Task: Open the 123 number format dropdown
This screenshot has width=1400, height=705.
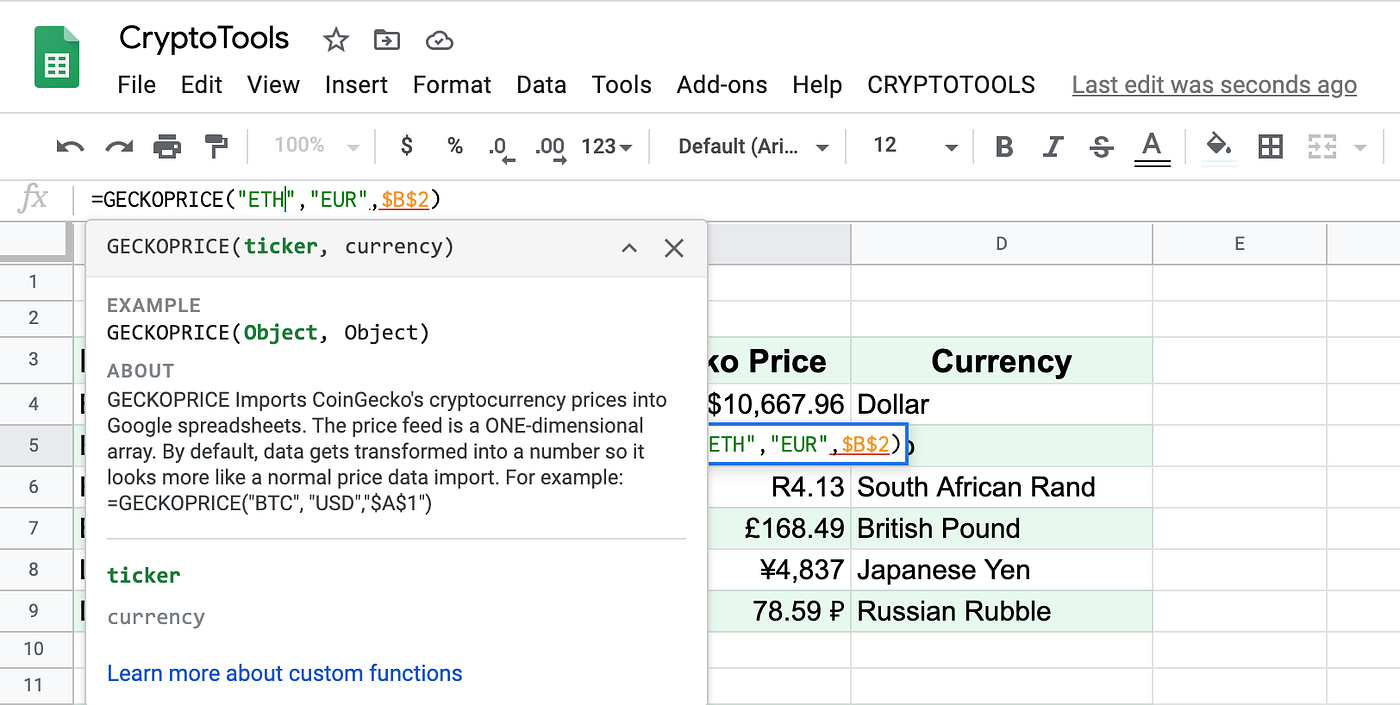Action: click(x=606, y=147)
